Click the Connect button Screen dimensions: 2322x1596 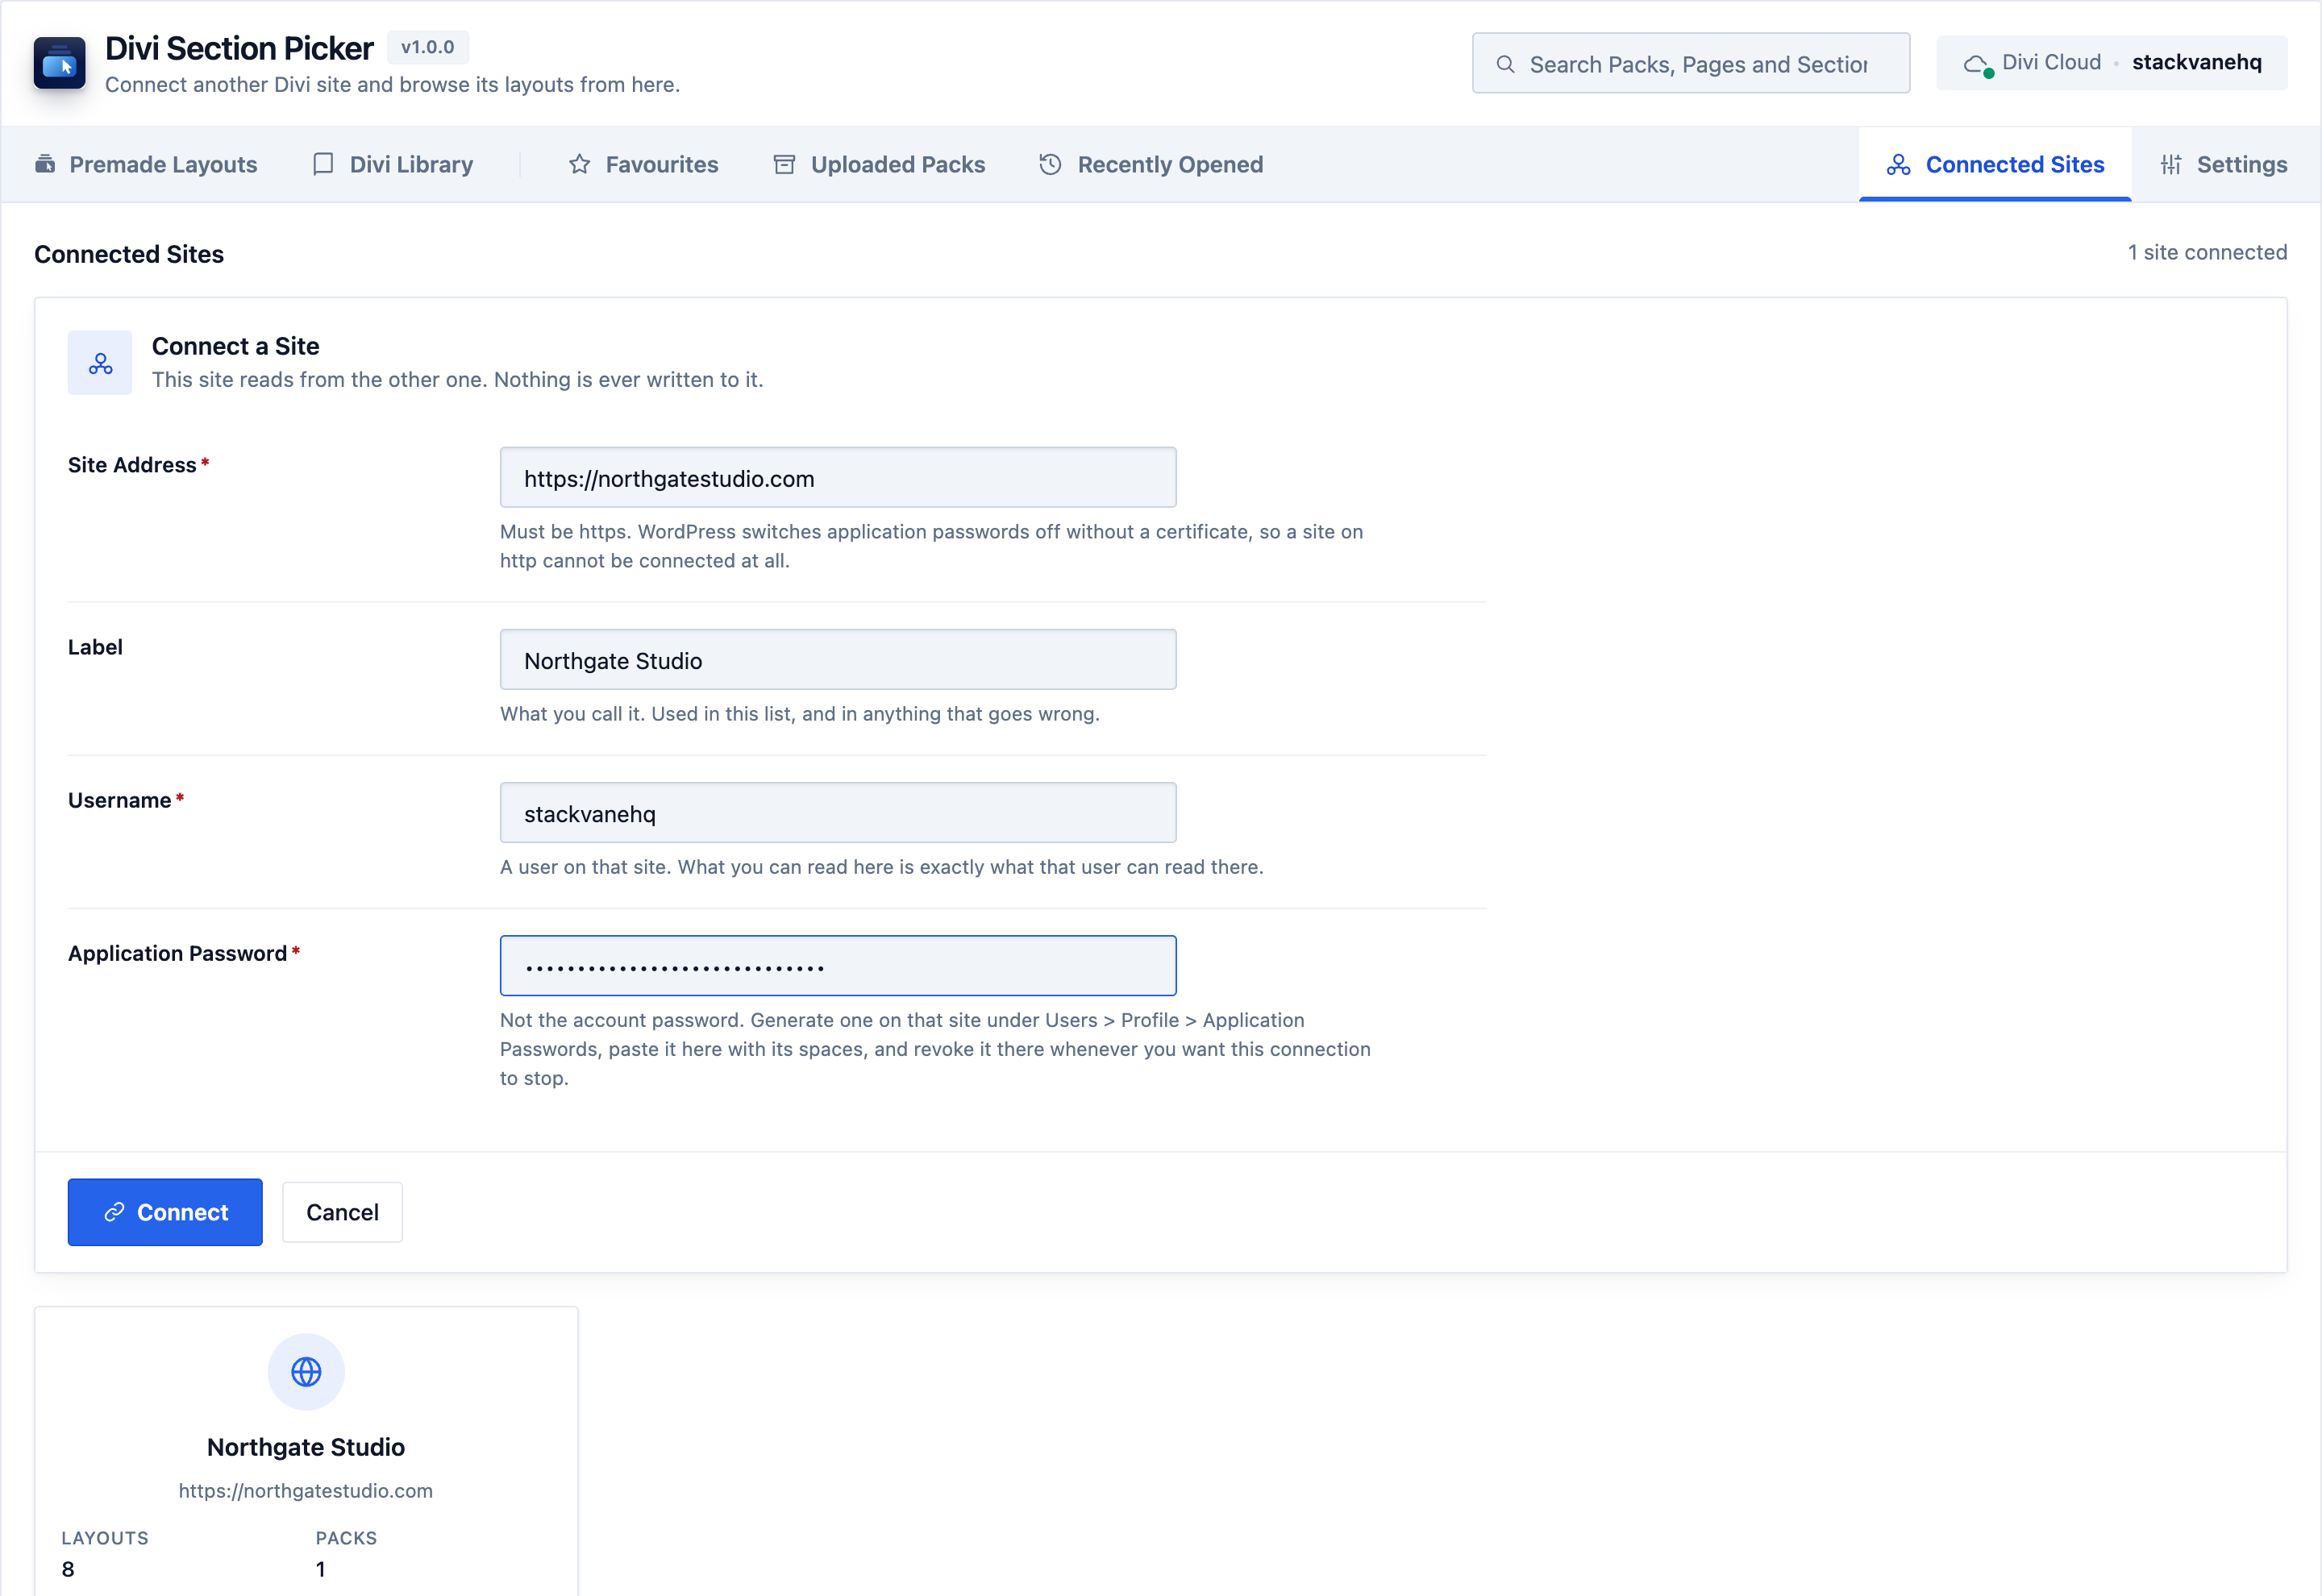click(165, 1212)
